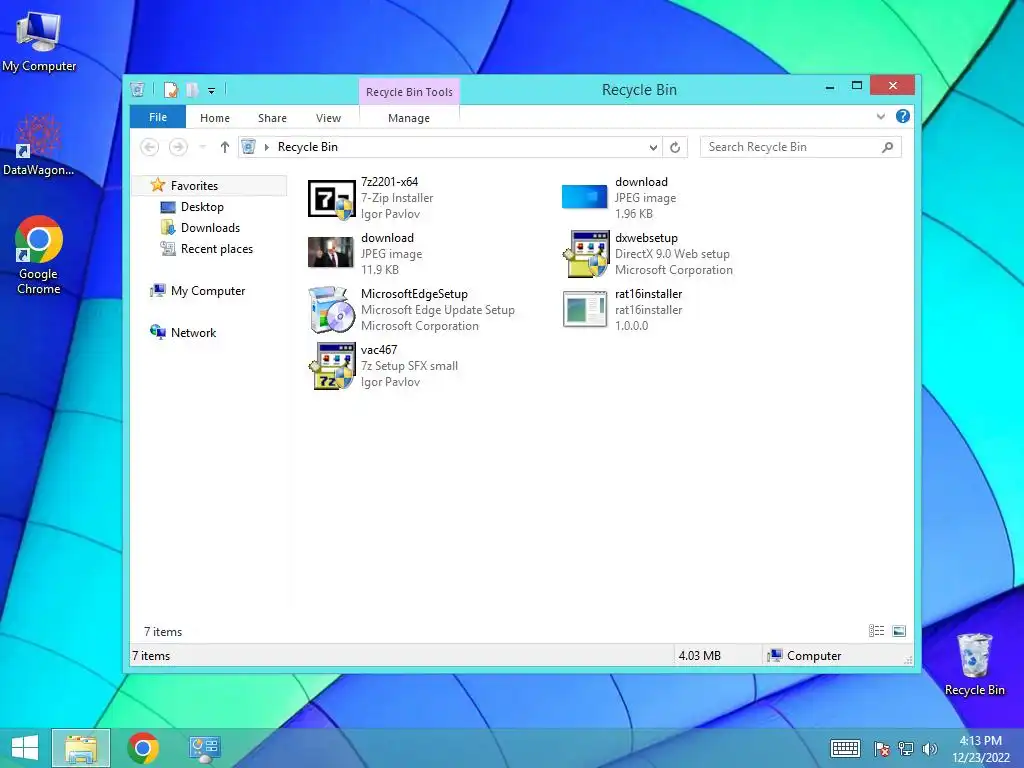Select the download JPEG image of 1.96 KB
This screenshot has height=768, width=1024.
tap(619, 198)
